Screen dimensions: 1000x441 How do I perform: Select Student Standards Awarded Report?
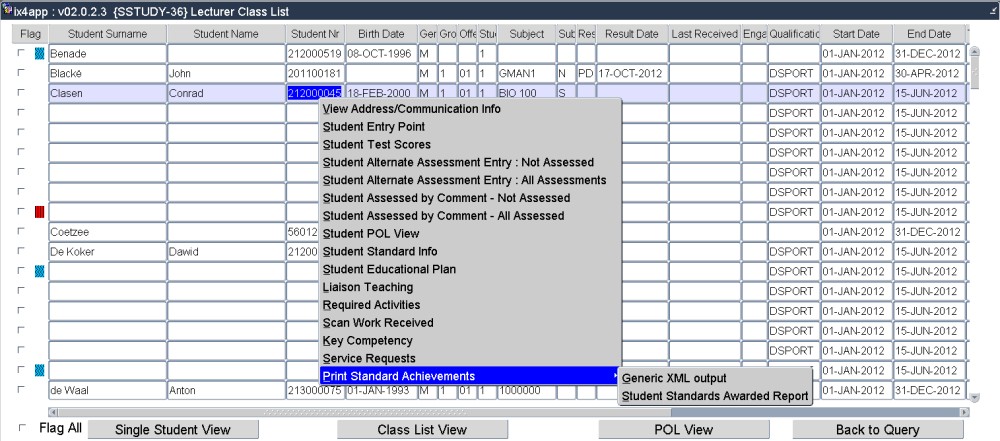point(715,396)
